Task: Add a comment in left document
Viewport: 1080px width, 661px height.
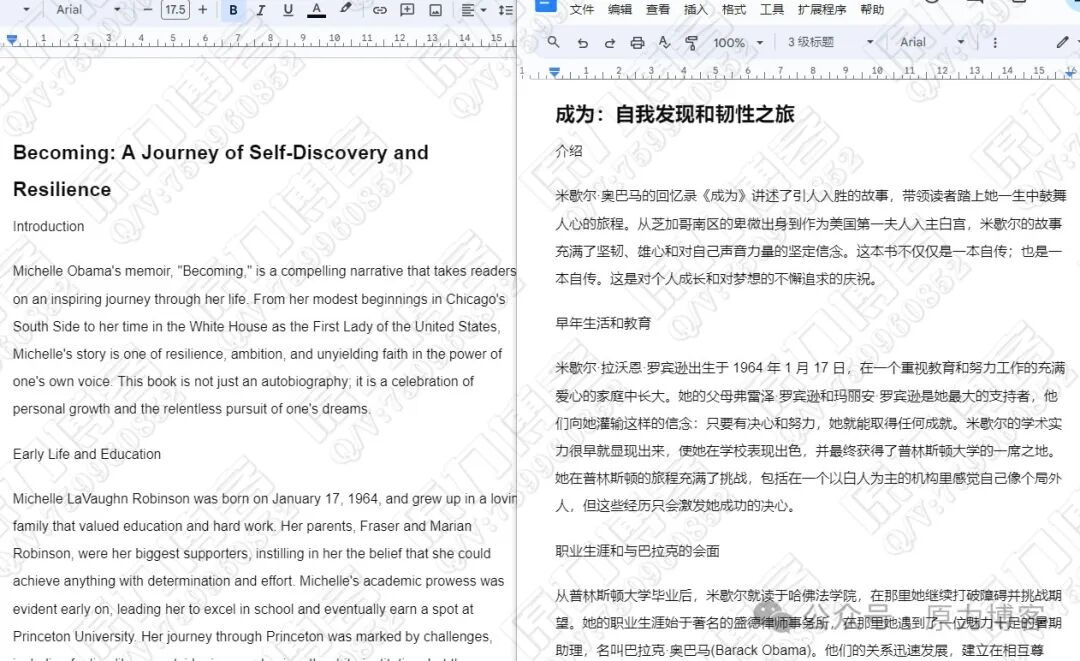Action: 407,10
